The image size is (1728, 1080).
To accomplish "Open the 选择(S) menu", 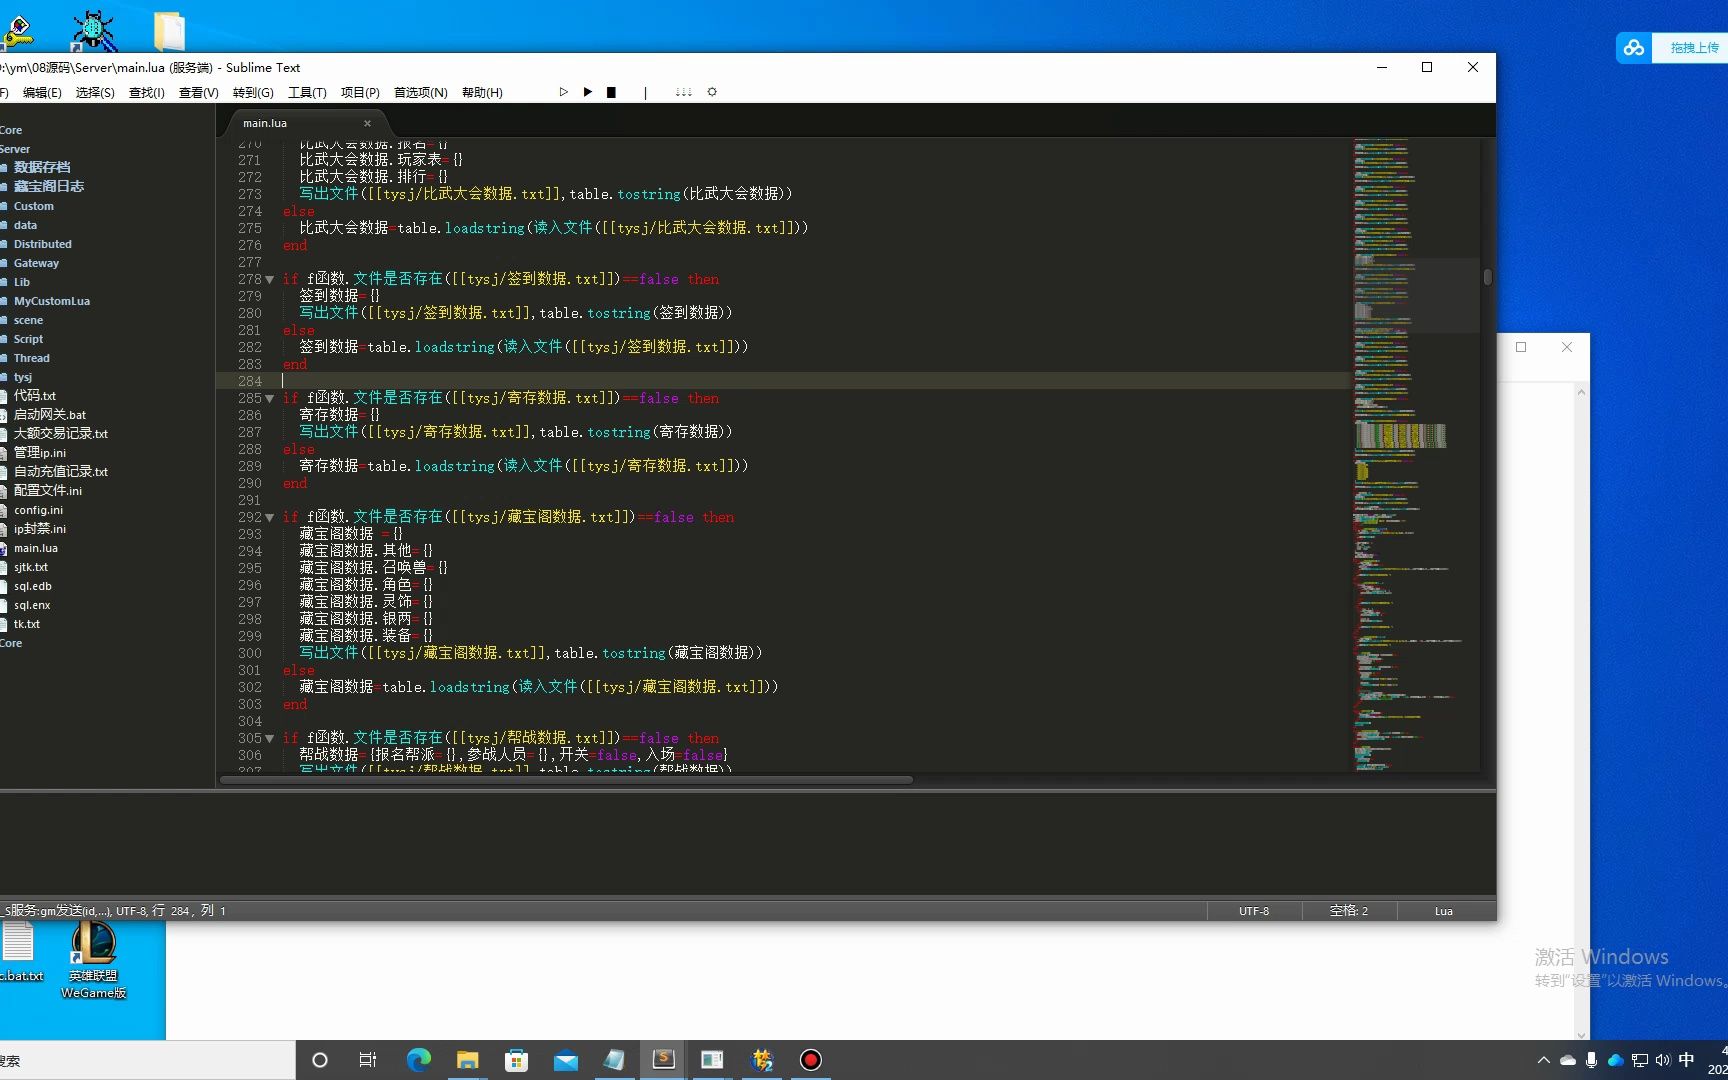I will pyautogui.click(x=95, y=92).
